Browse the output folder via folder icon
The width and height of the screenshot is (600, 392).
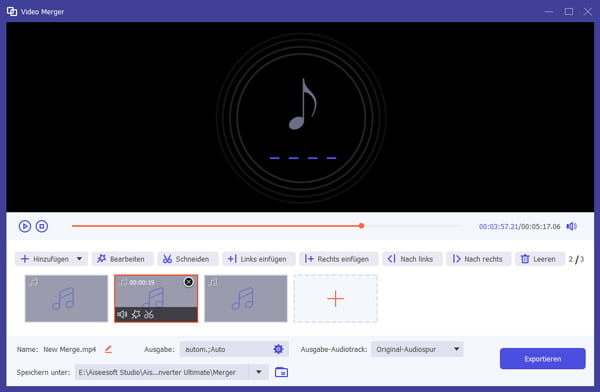tap(281, 372)
